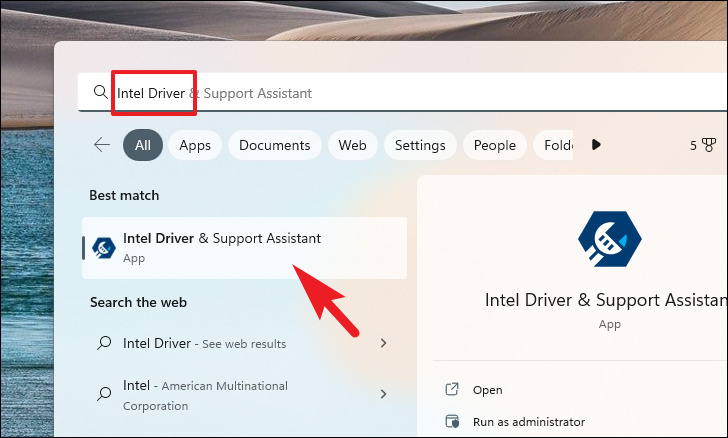The image size is (728, 438).
Task: Open the rewards trophy icon
Action: [x=709, y=145]
